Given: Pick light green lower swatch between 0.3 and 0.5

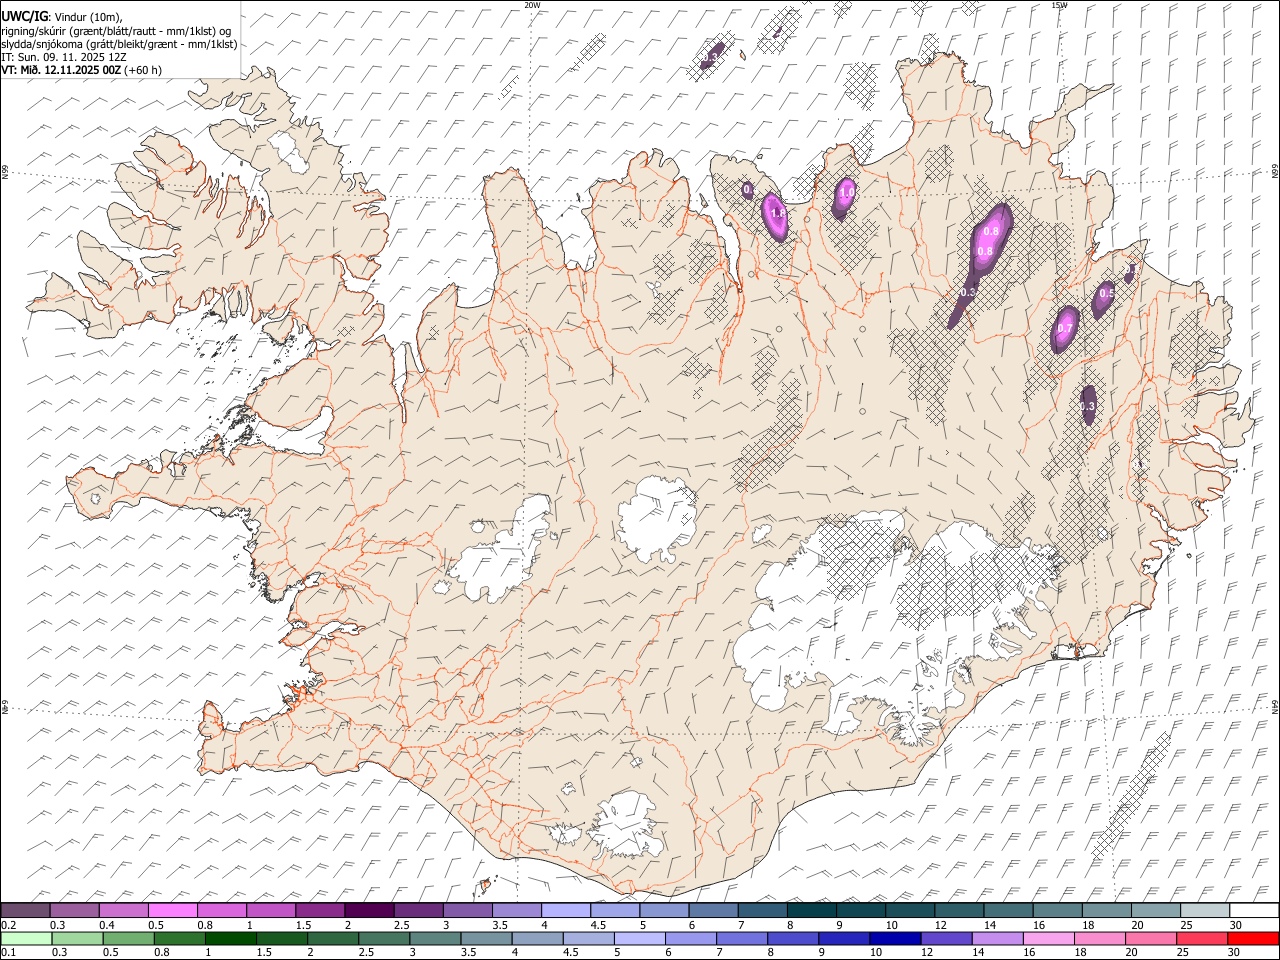Looking at the screenshot, I should 78,938.
